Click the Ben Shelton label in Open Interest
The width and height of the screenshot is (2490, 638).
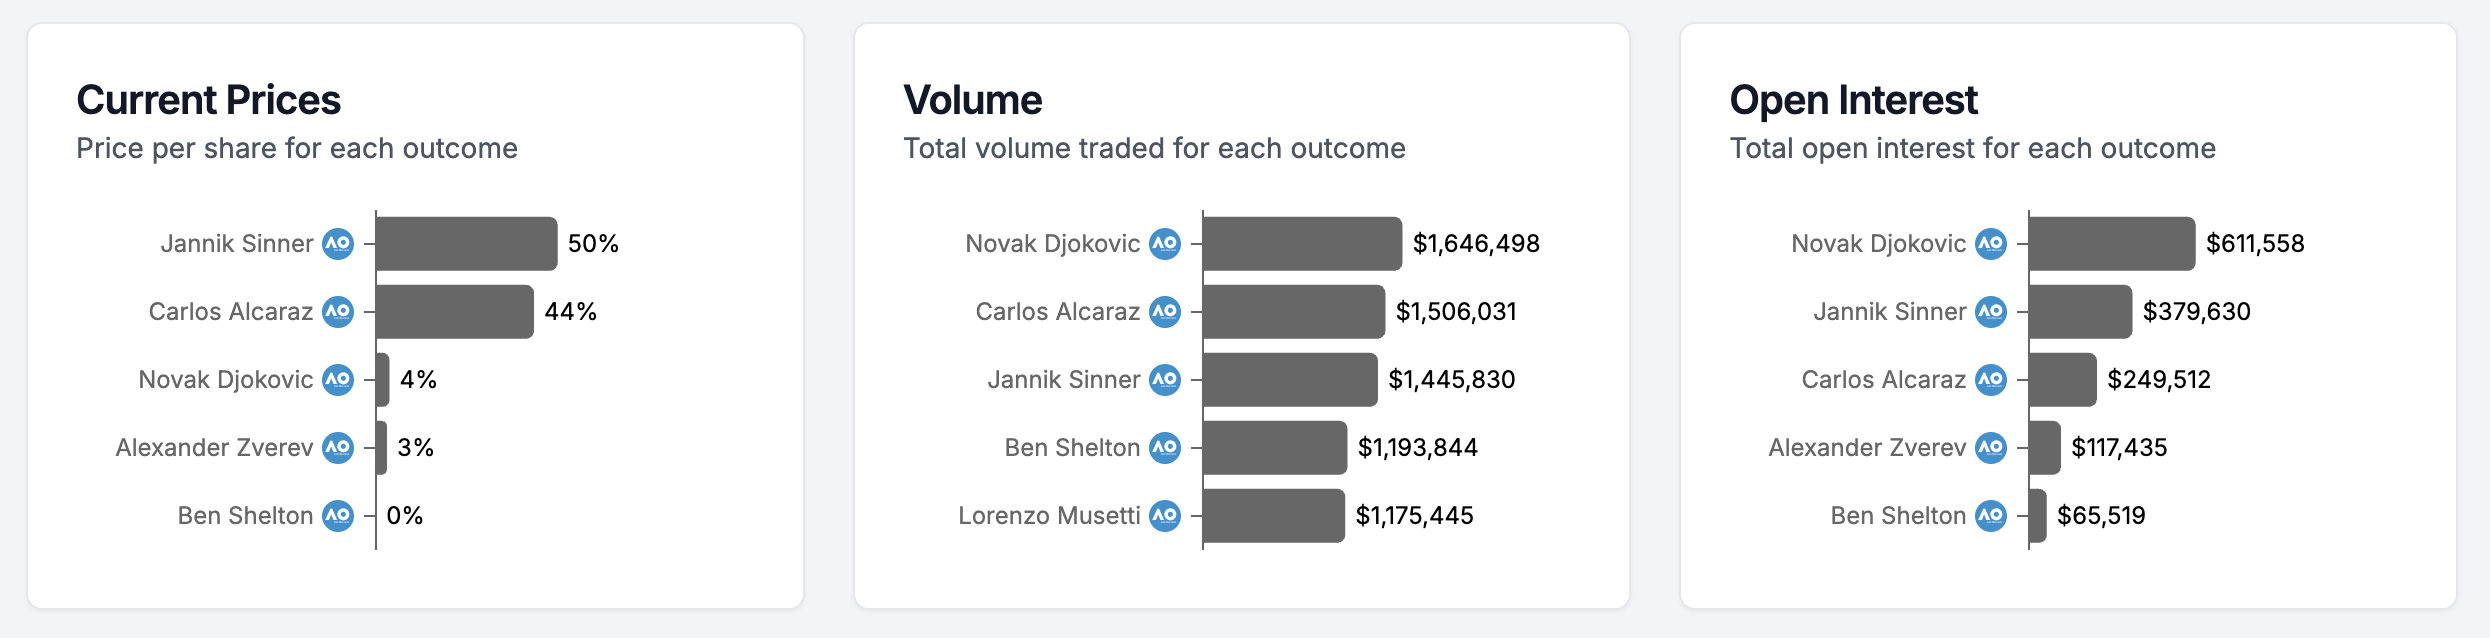1898,515
